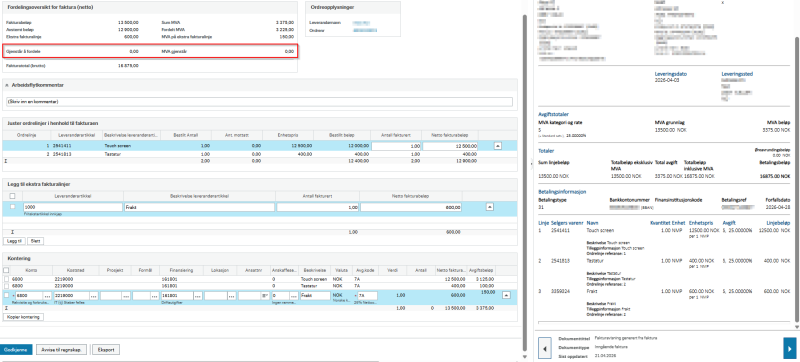Edit extra line Antall fakturert 1,00 field
This screenshot has width=800, height=362.
tap(317, 208)
